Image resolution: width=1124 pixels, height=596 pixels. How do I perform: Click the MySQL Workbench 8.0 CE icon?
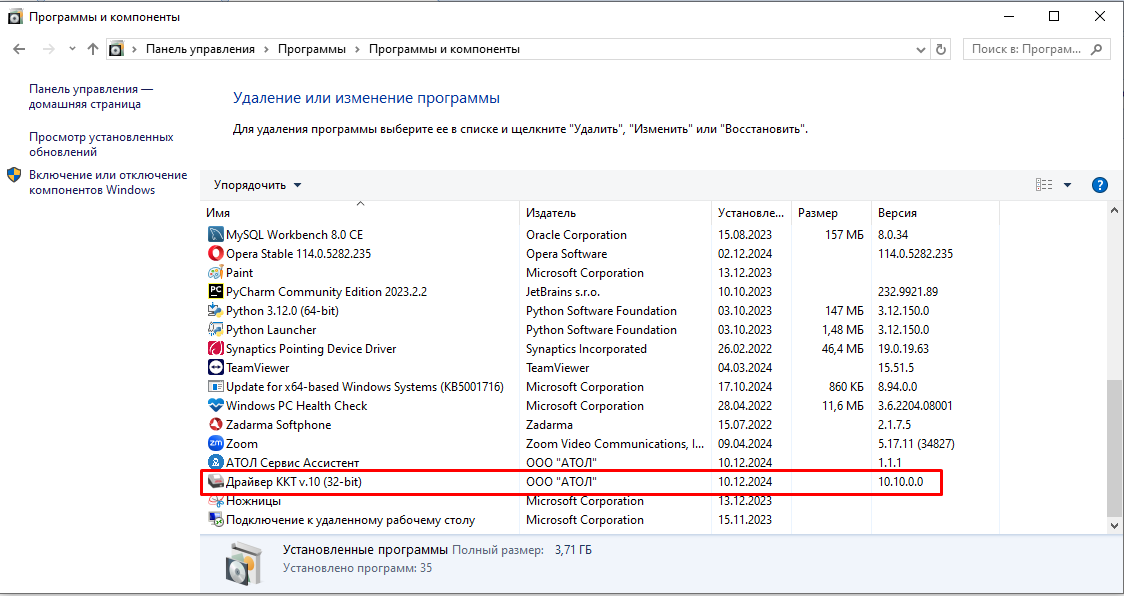click(215, 235)
